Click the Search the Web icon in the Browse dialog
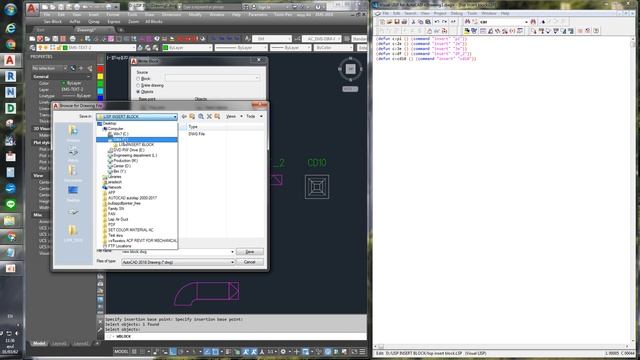Screen dimensions: 640x360 pos(201,116)
